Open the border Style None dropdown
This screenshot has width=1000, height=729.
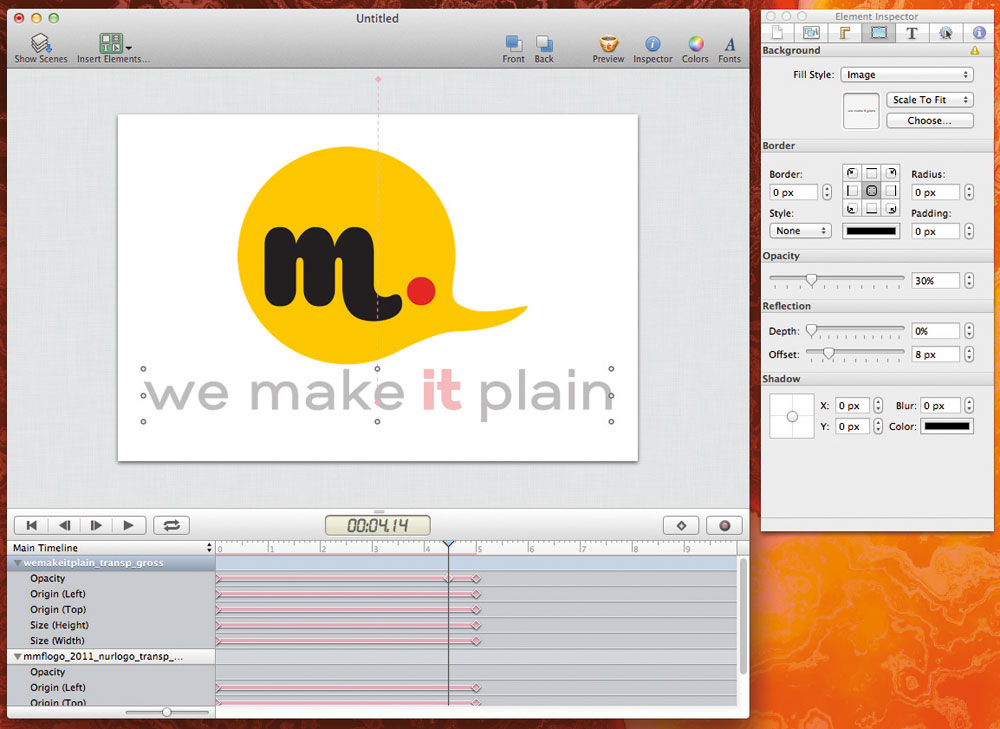(800, 231)
